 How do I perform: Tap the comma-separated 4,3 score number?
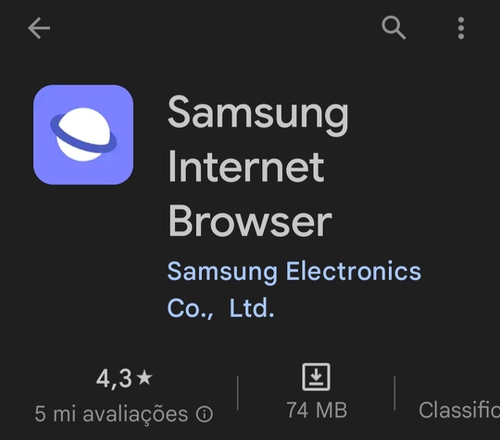[114, 379]
